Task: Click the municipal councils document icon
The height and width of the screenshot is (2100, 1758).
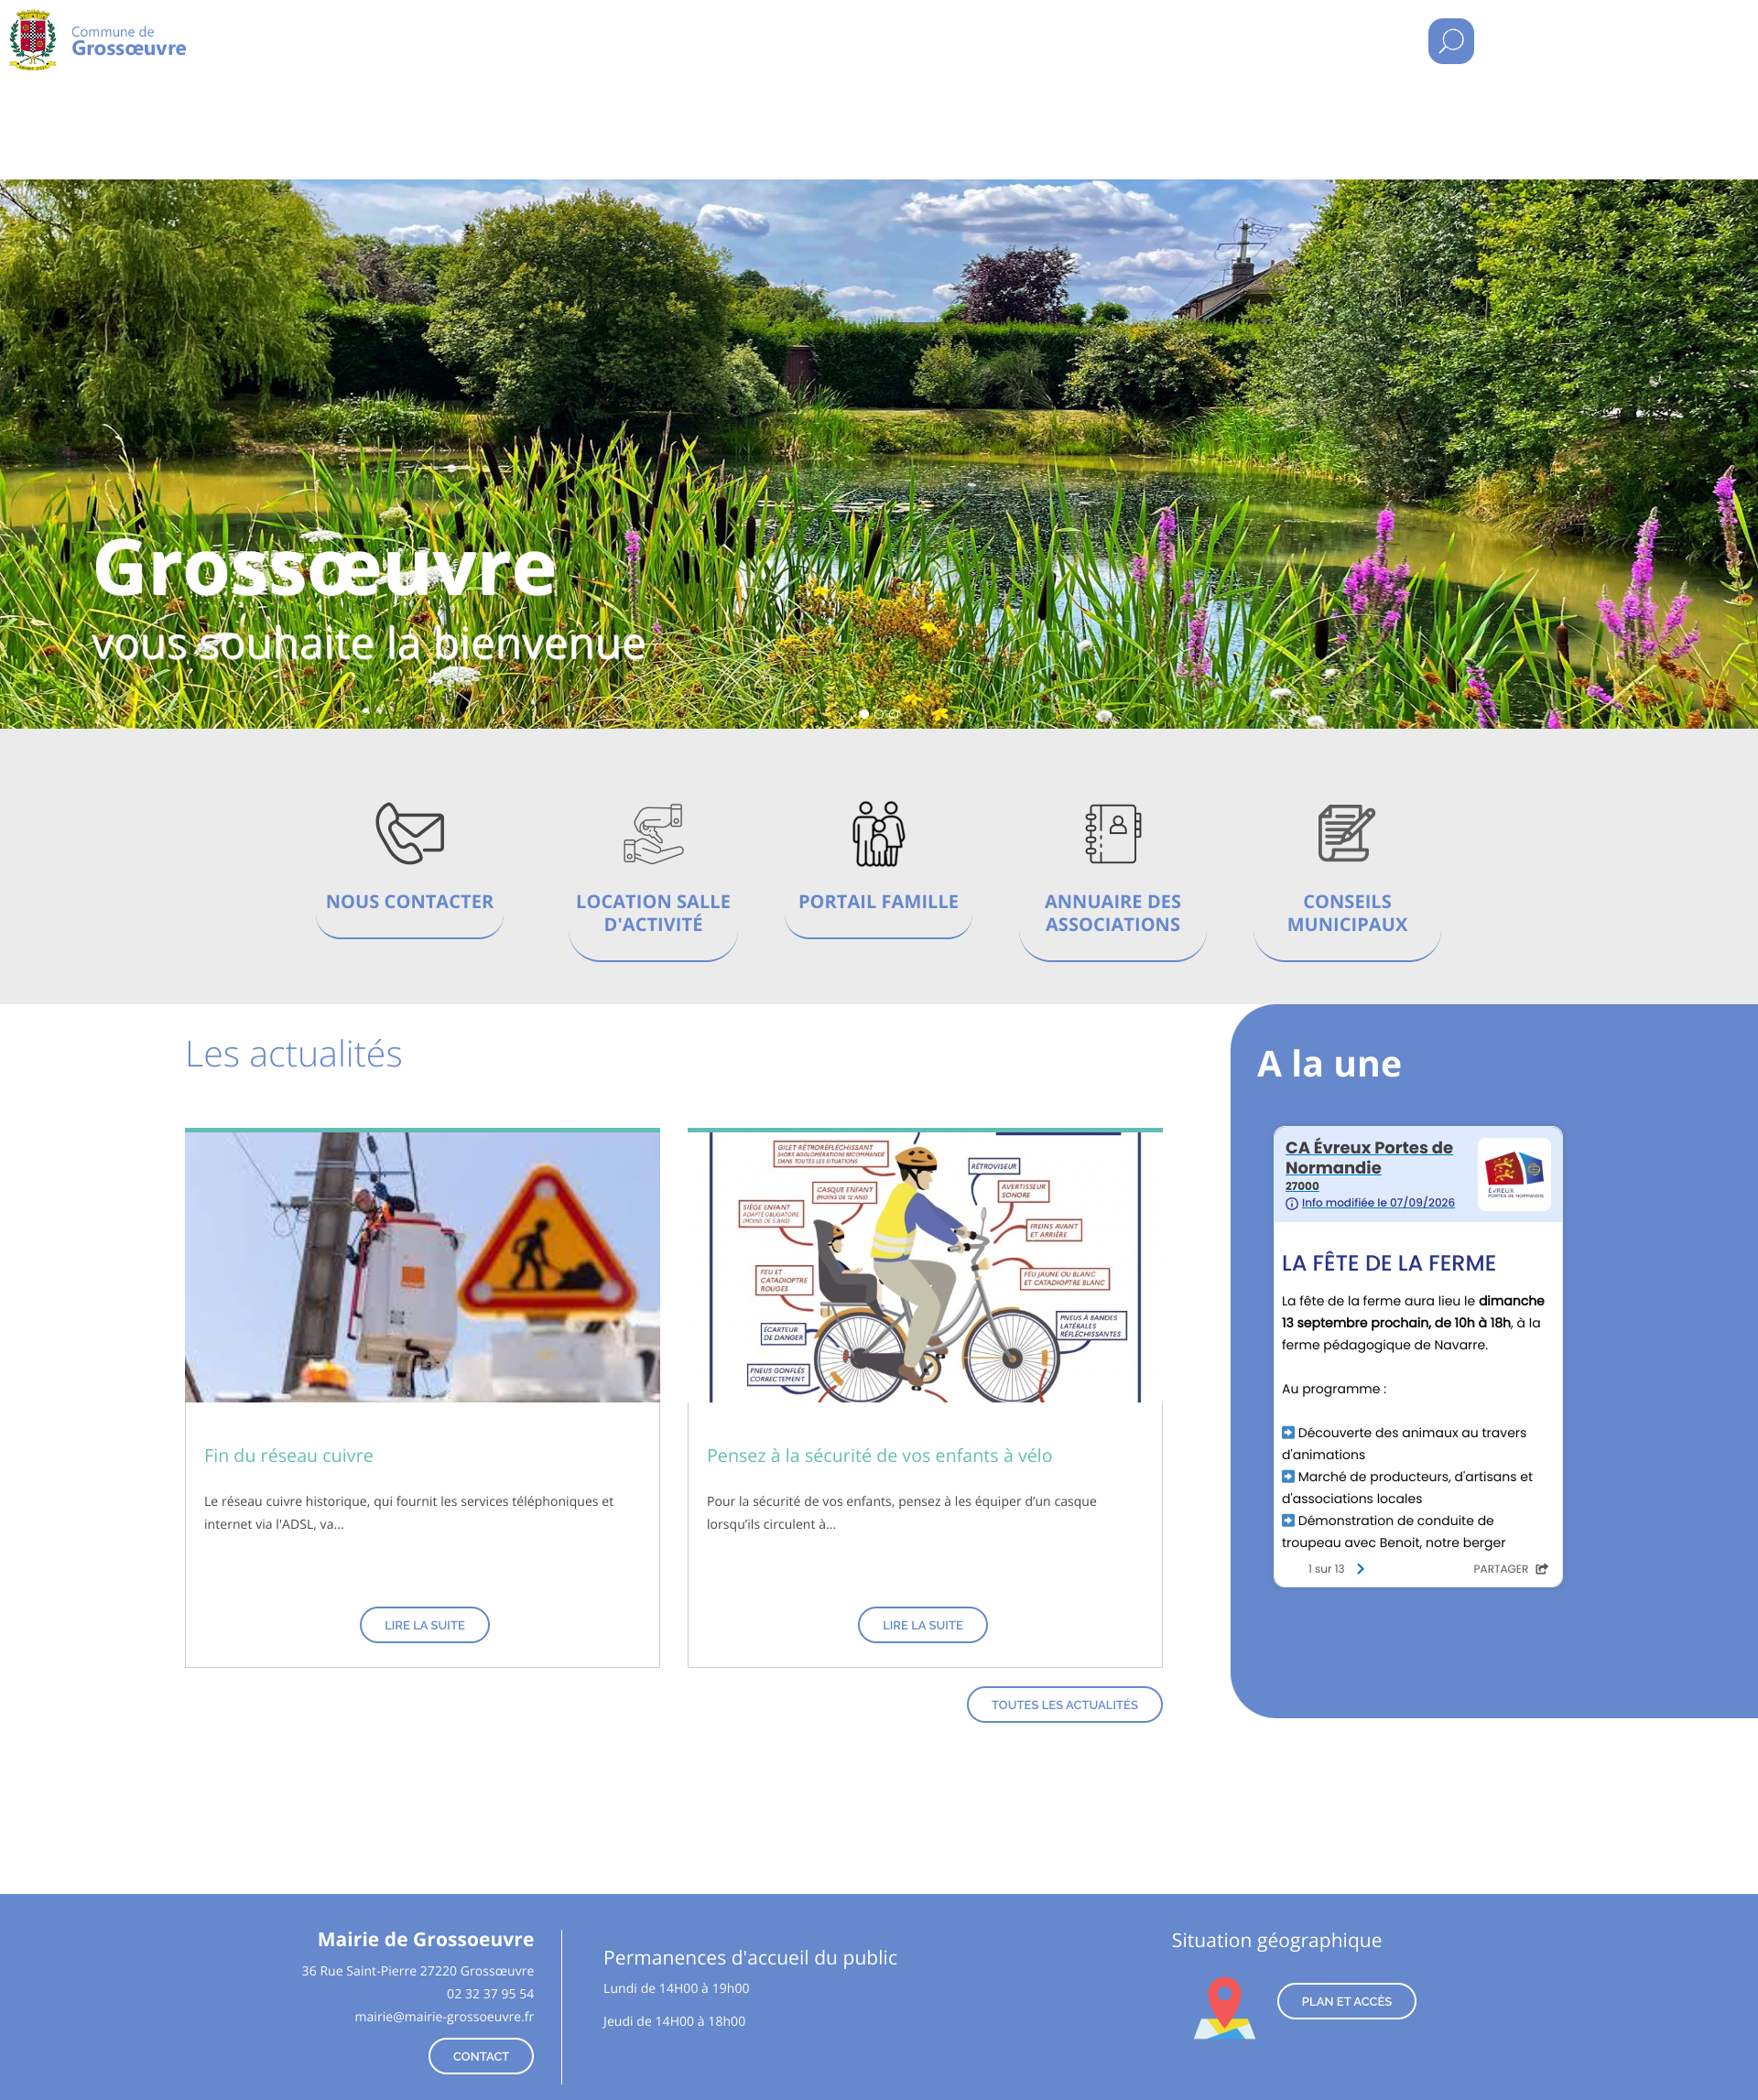Action: 1346,833
